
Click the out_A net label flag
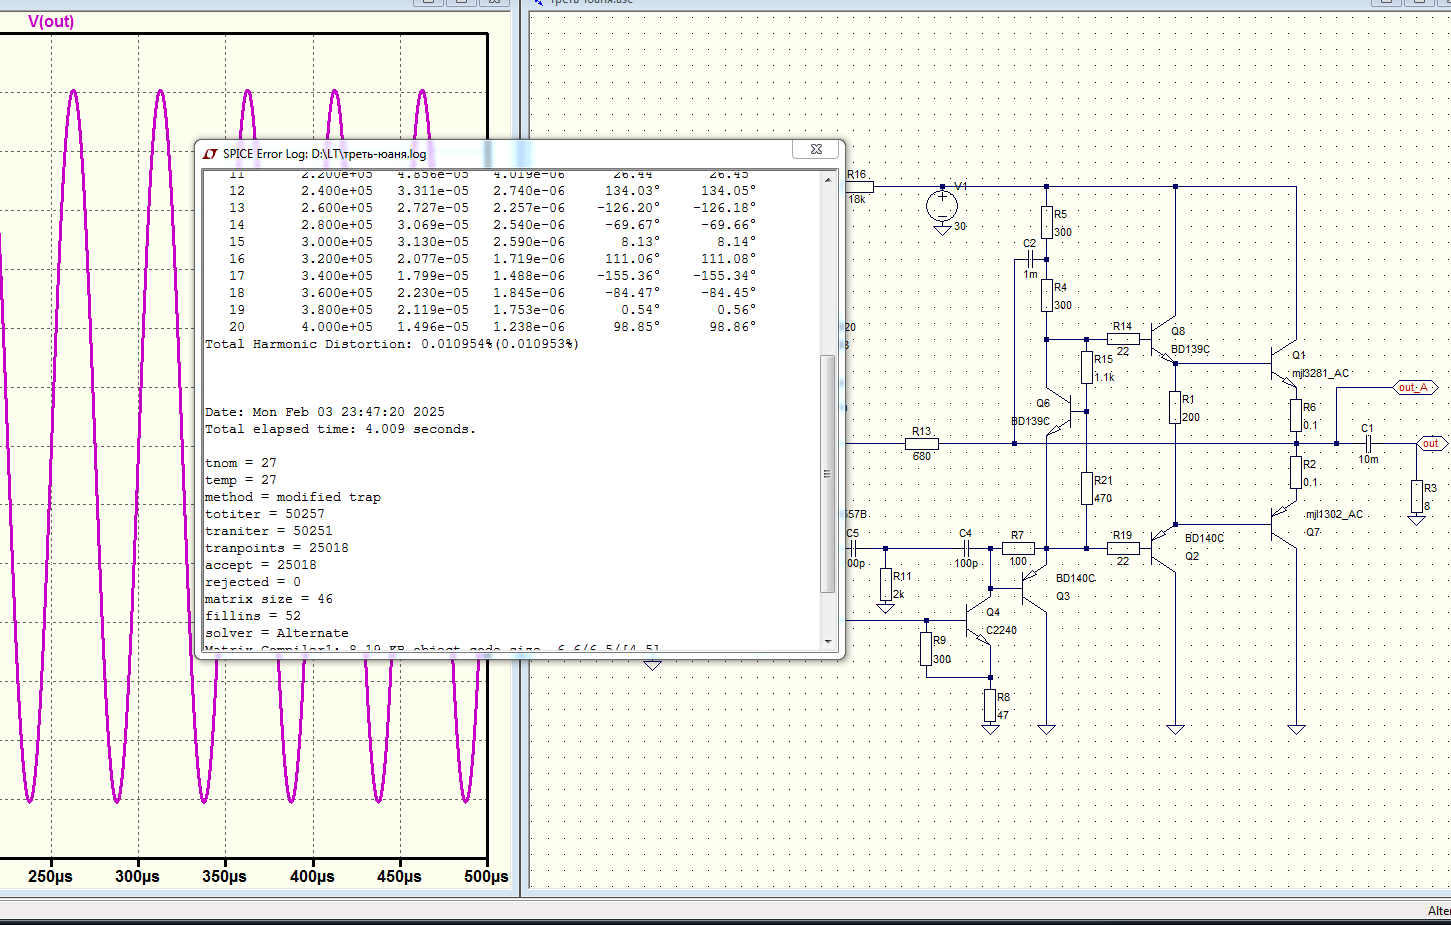(1414, 387)
